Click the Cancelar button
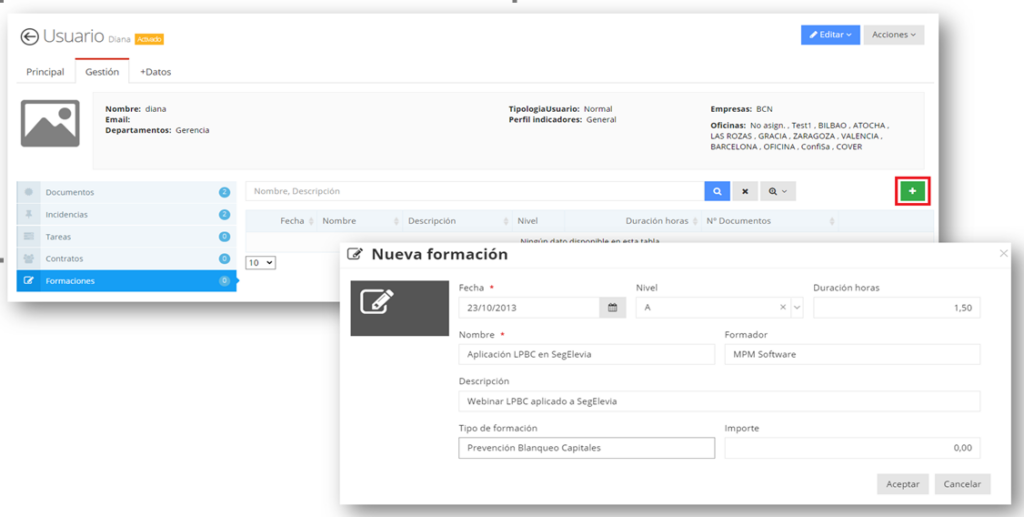Screen dimensions: 1024x517 coord(962,484)
